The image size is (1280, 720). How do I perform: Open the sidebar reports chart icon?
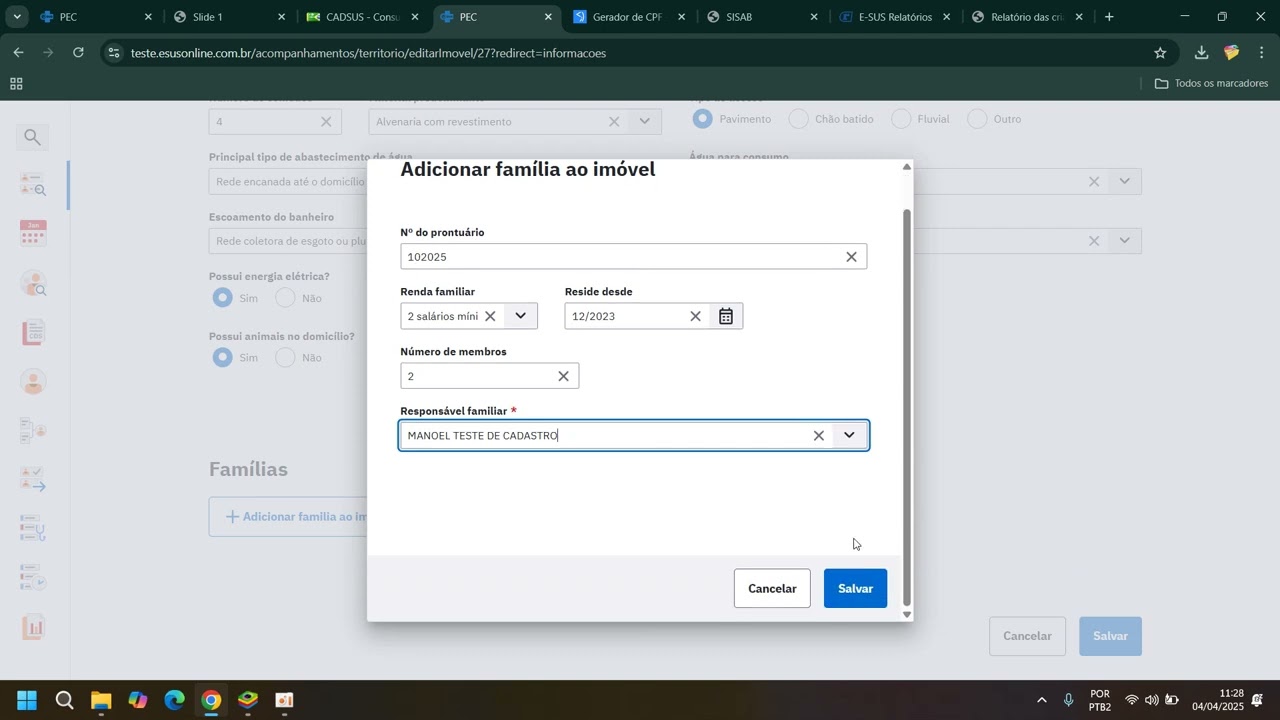click(x=33, y=628)
